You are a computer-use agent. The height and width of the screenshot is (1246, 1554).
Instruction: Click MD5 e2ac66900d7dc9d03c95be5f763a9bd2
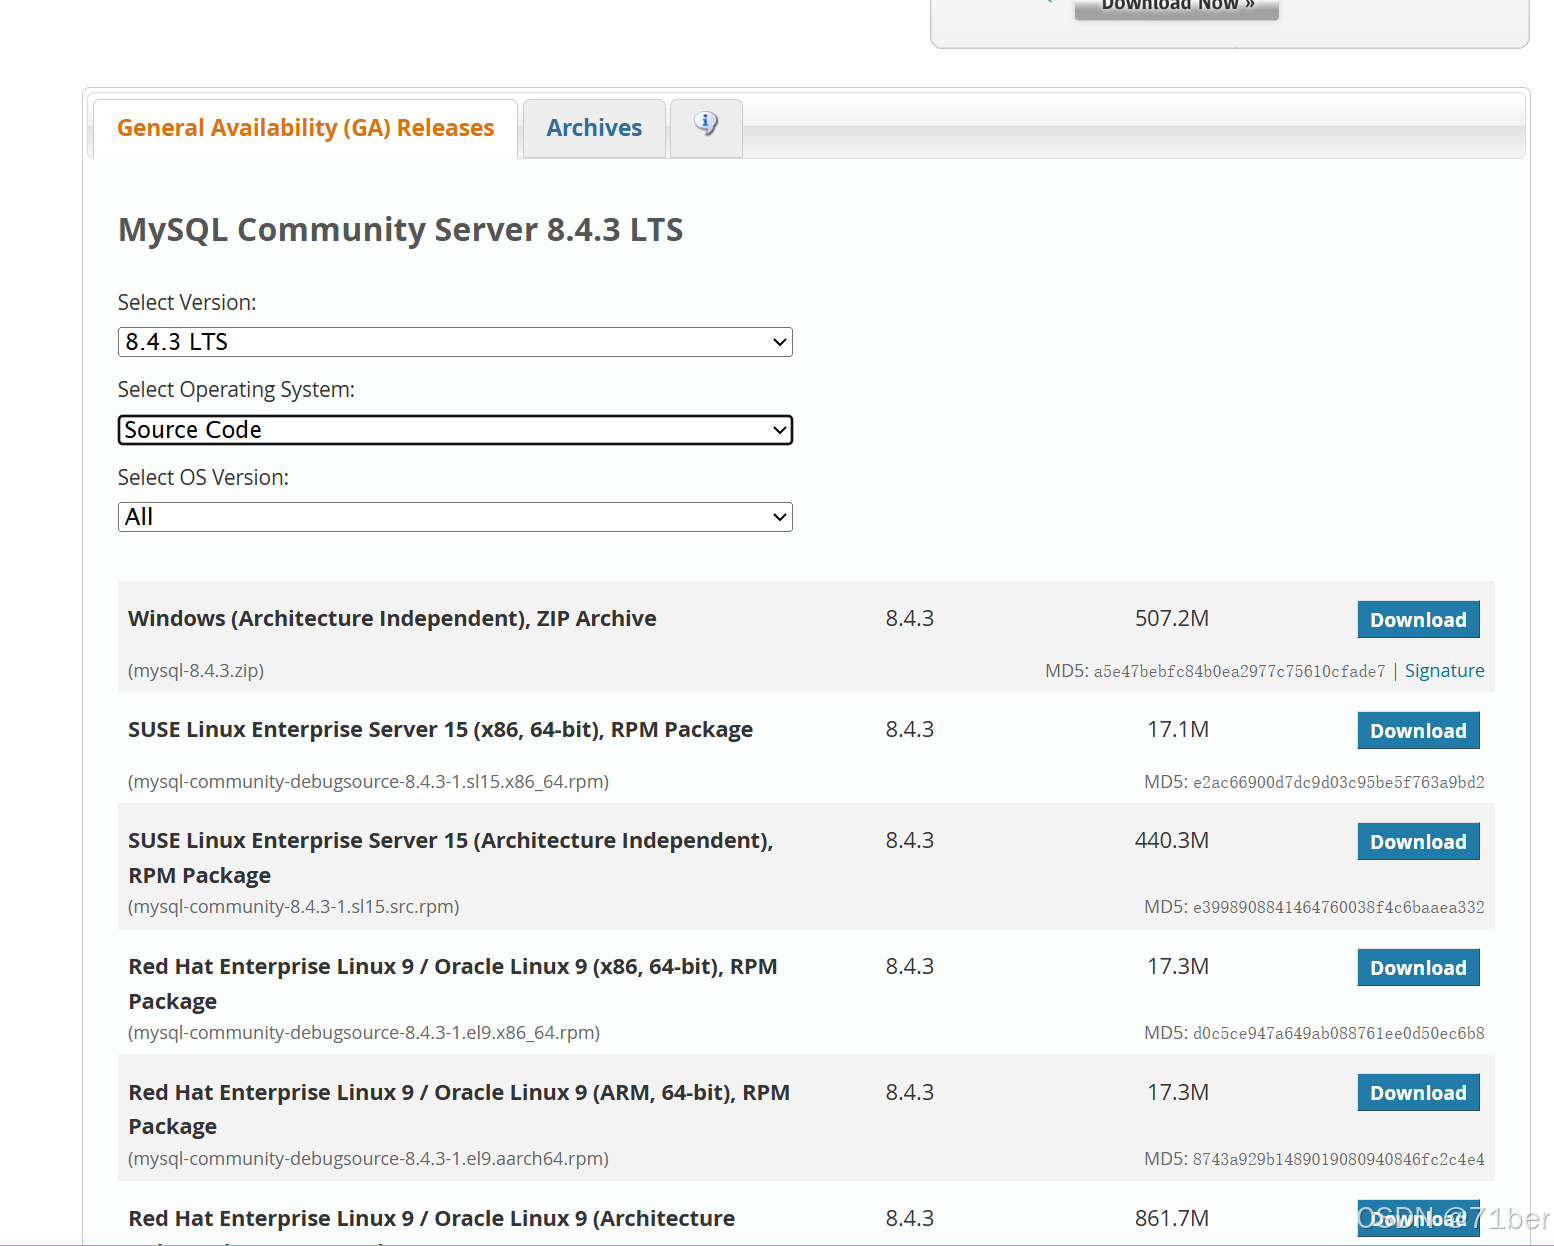click(1338, 783)
